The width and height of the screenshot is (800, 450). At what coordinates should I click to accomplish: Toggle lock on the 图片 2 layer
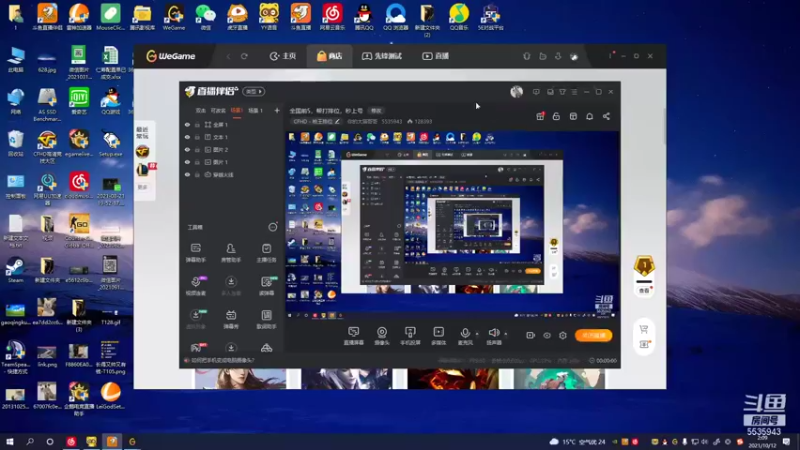click(197, 149)
